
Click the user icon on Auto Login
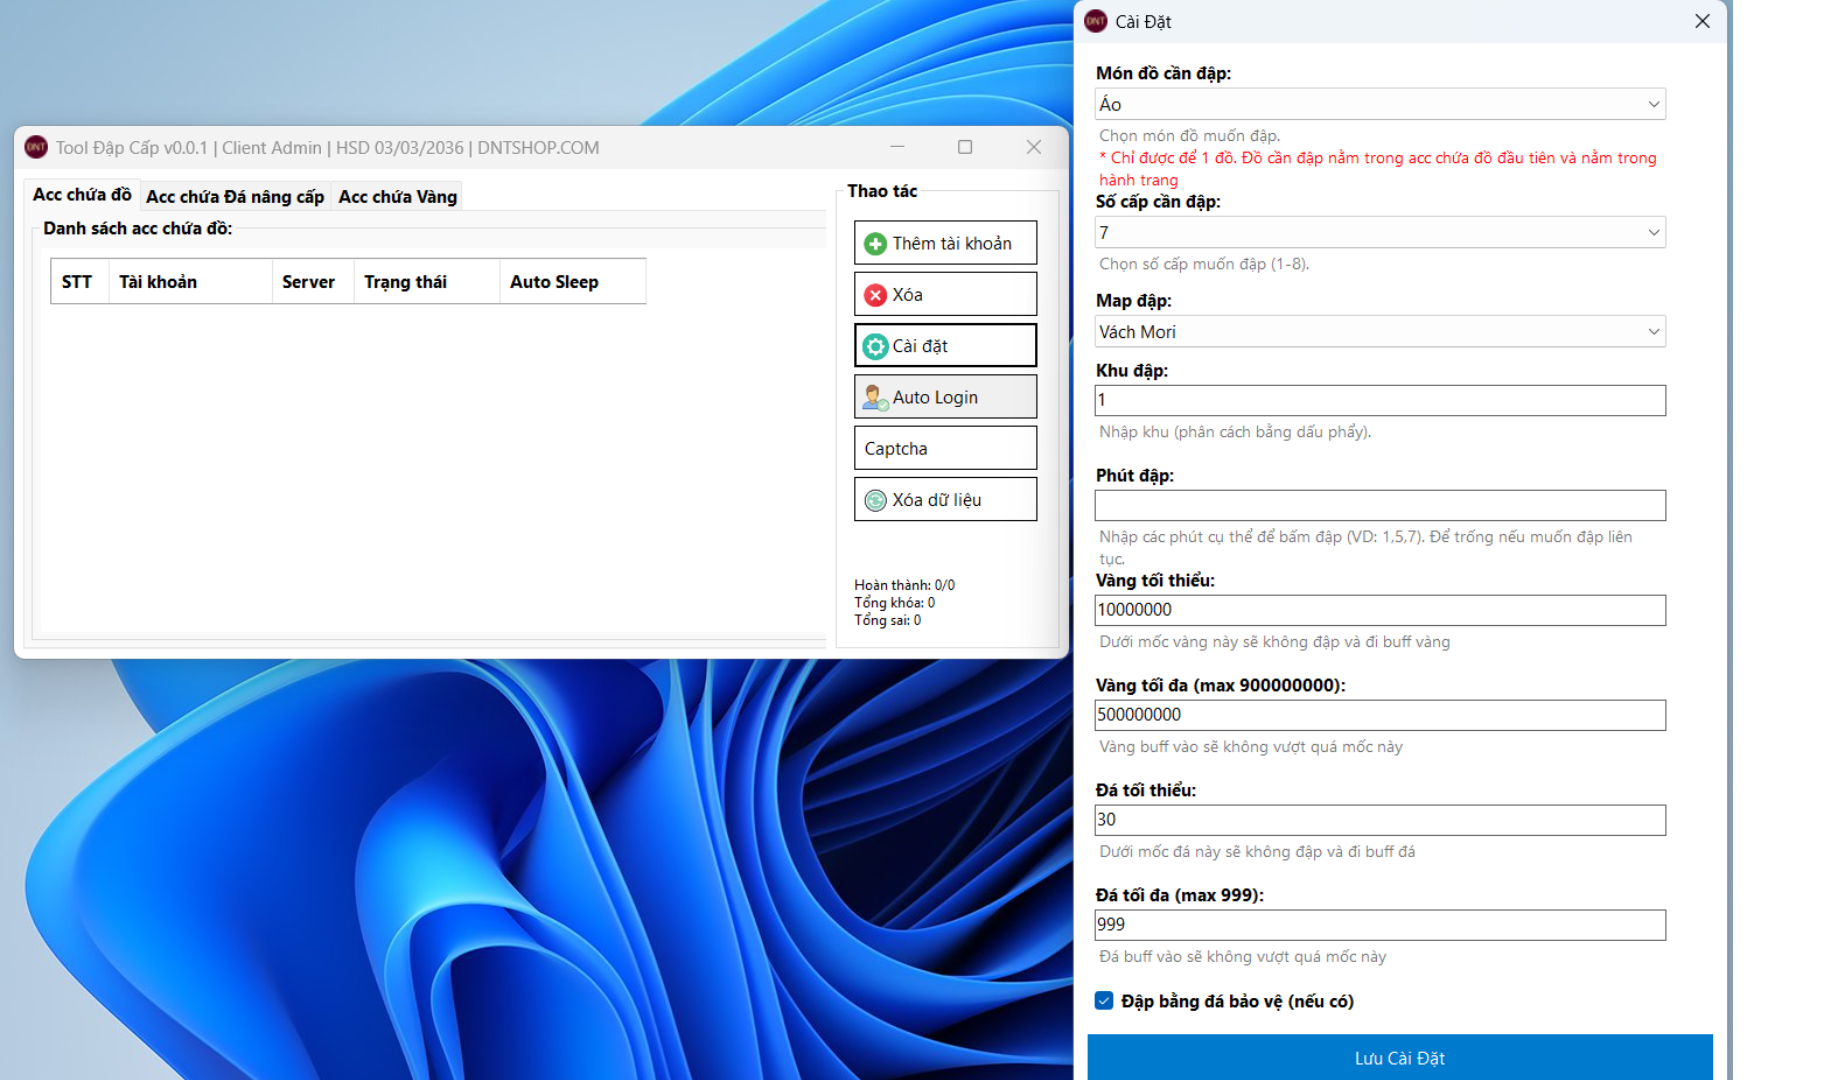point(875,398)
